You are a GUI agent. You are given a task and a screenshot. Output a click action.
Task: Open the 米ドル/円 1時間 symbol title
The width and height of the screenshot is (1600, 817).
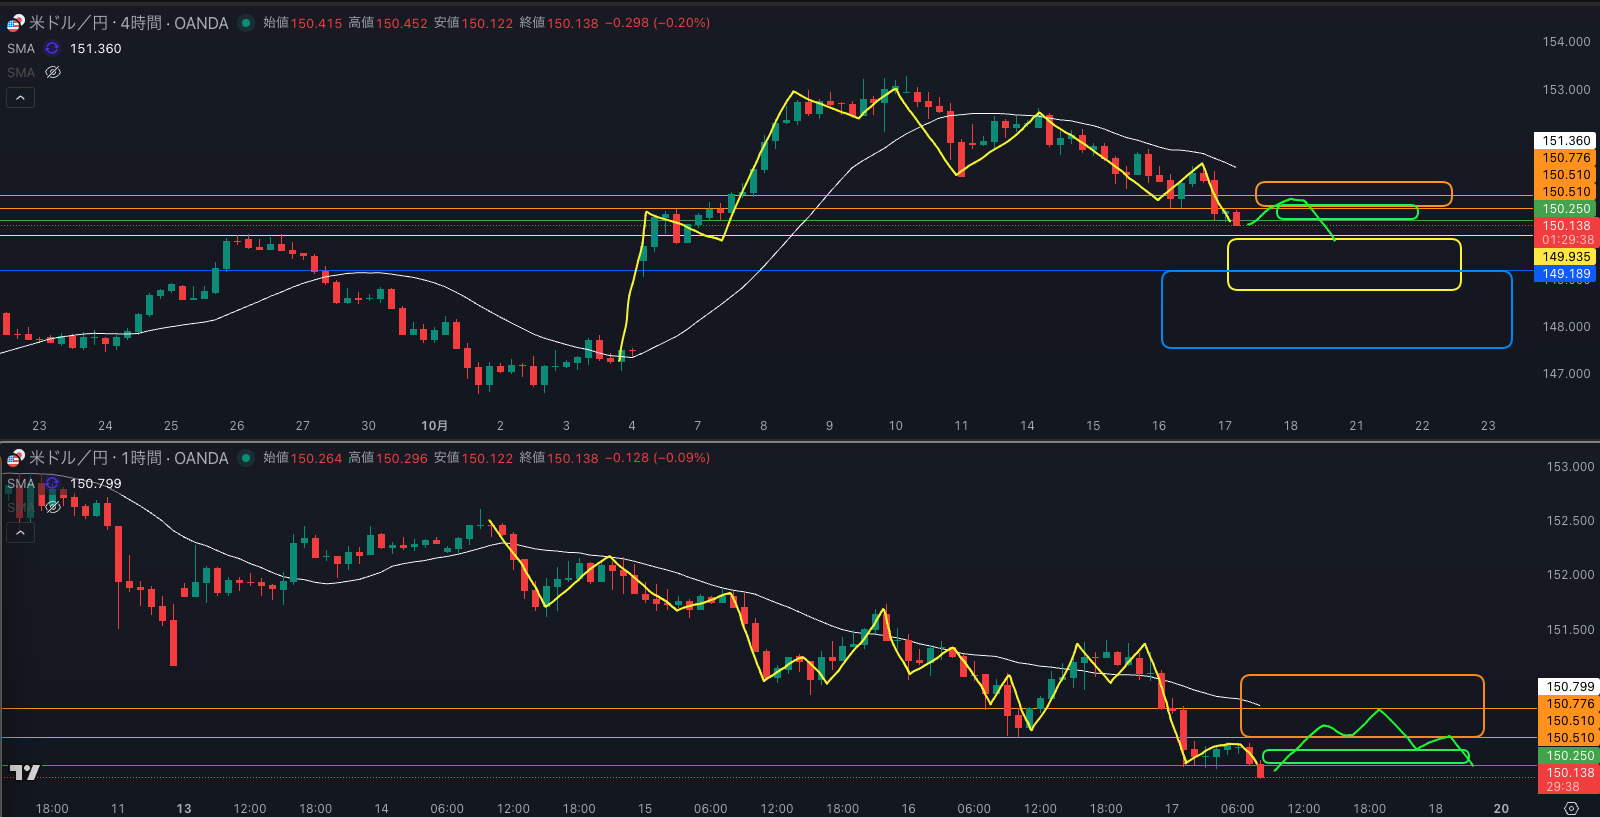click(128, 458)
